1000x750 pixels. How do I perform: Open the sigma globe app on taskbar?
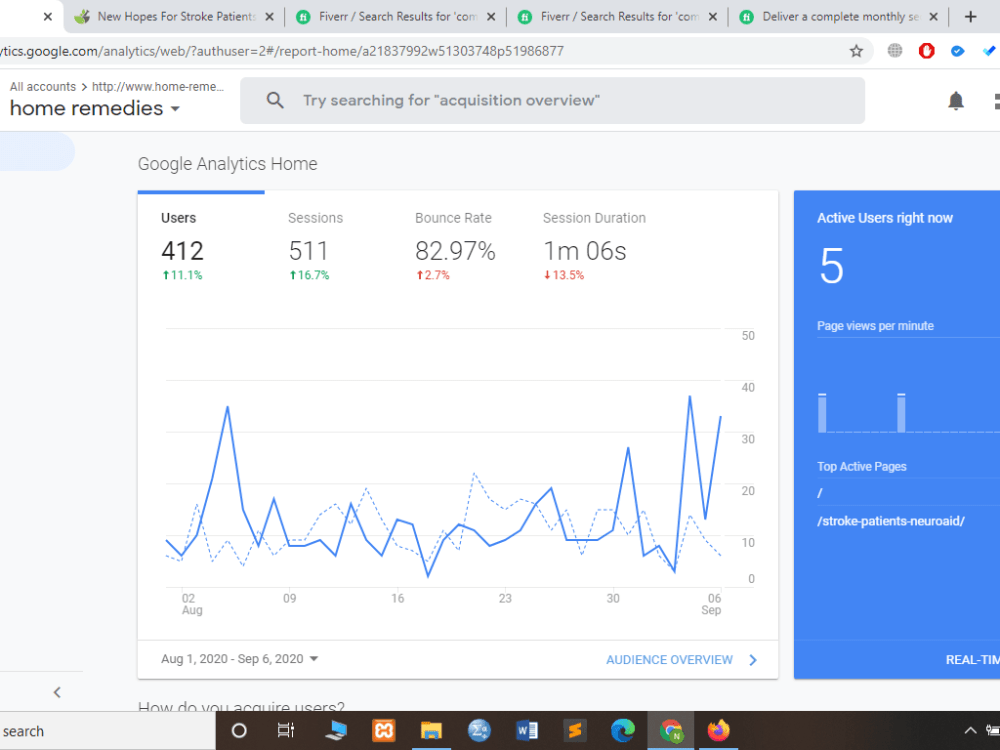[479, 731]
